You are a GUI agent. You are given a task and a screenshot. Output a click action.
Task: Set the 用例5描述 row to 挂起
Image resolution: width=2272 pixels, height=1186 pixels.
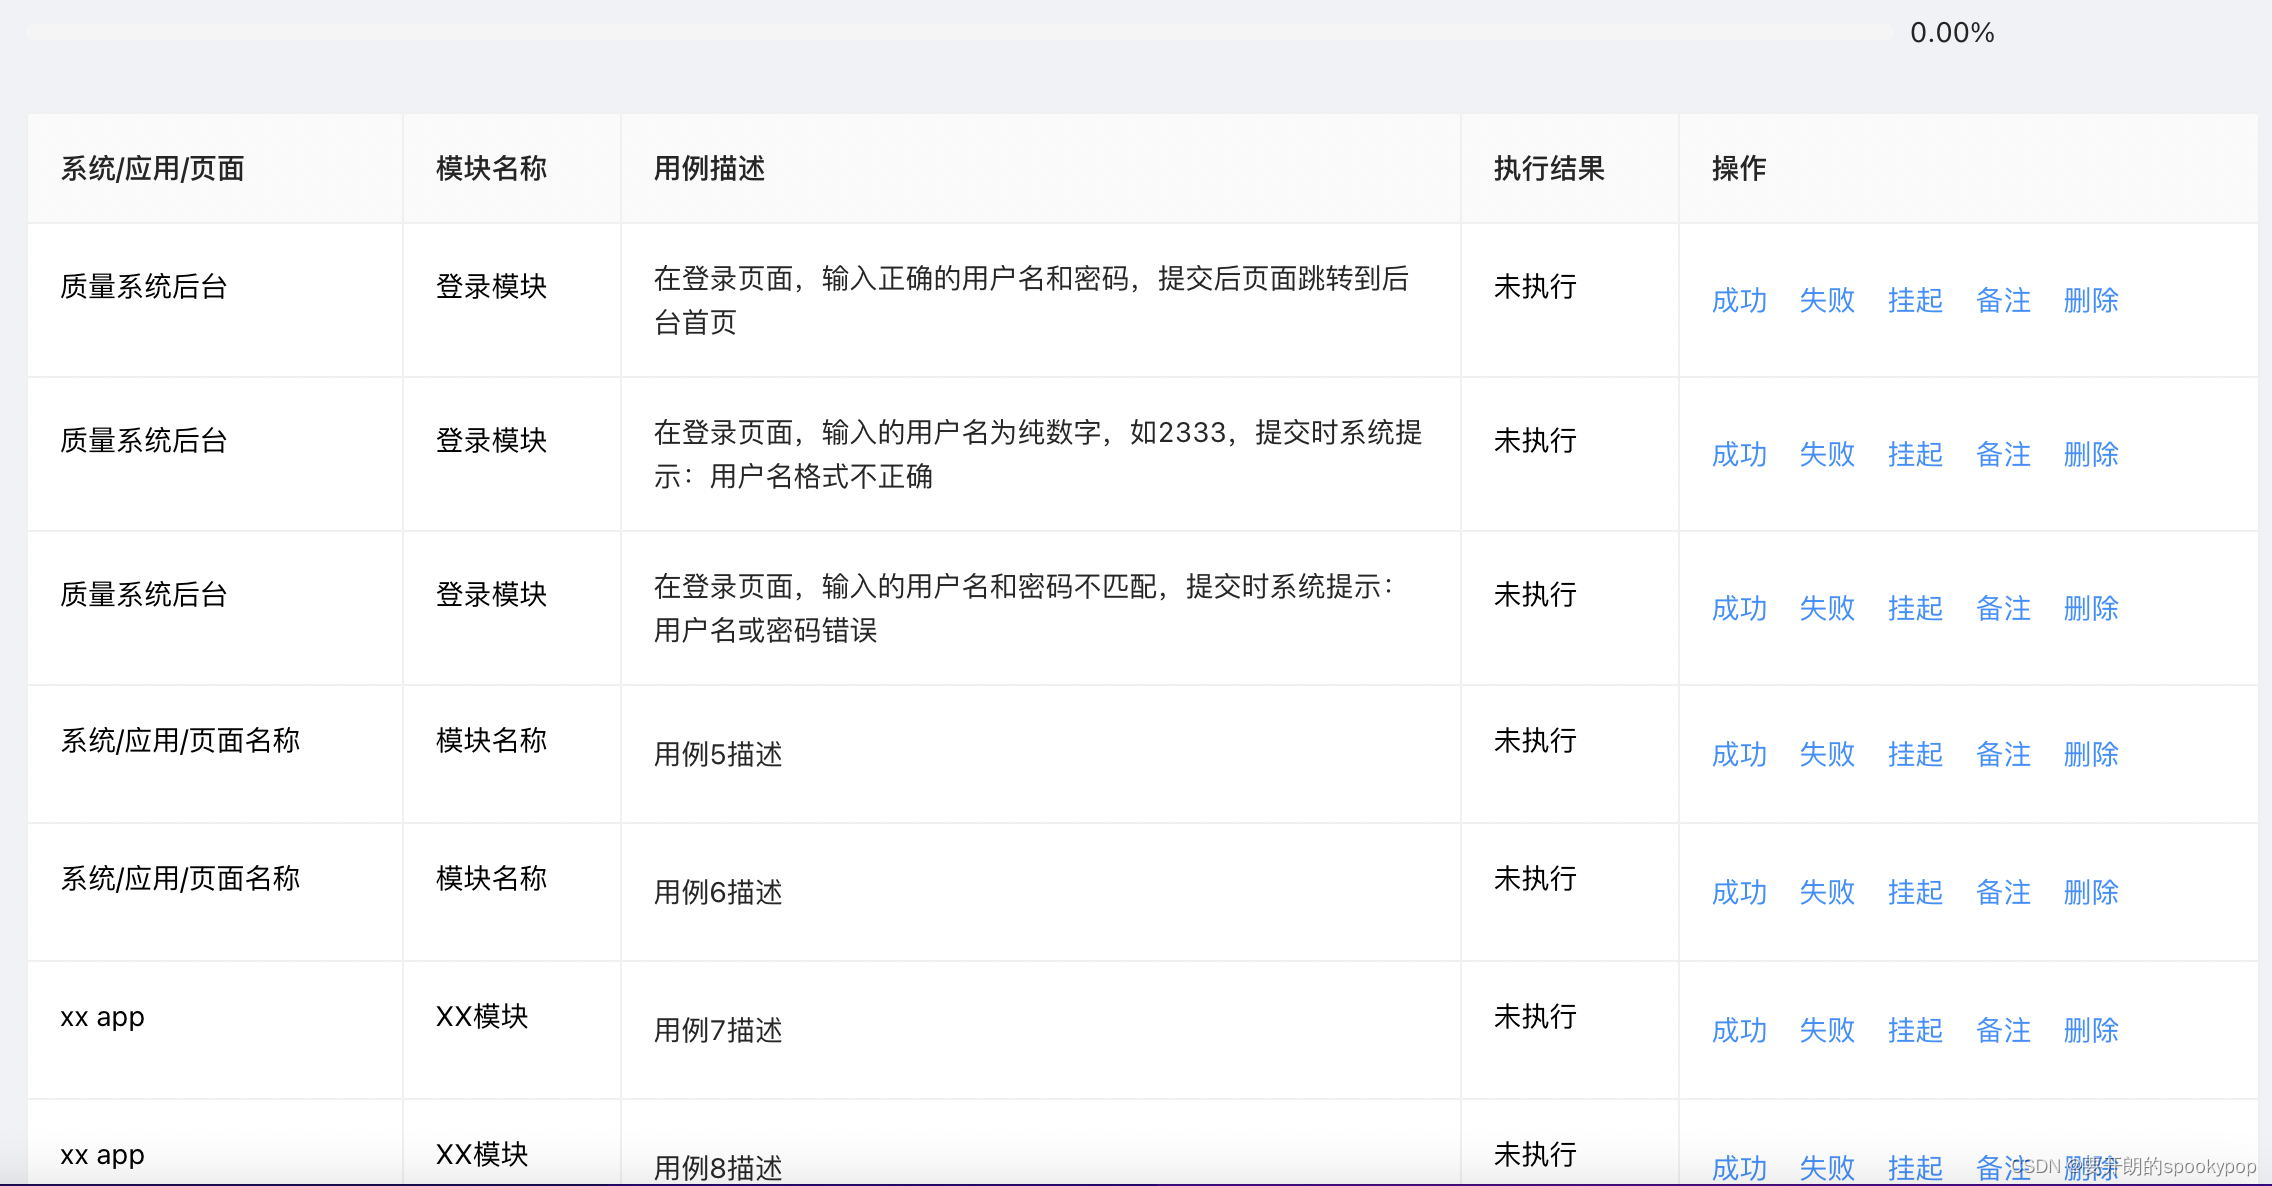click(1914, 754)
